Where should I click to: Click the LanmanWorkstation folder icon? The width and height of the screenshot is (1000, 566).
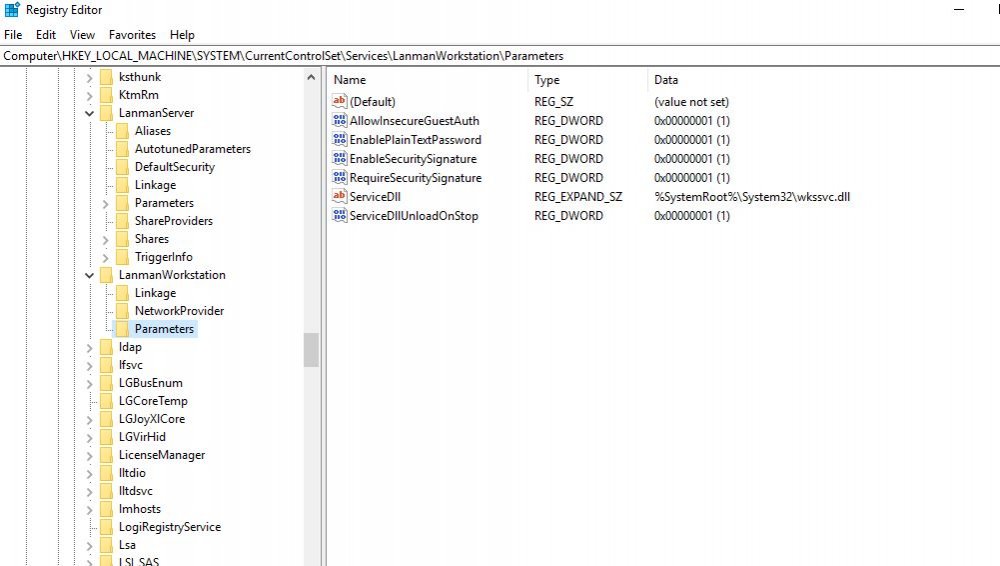(107, 274)
